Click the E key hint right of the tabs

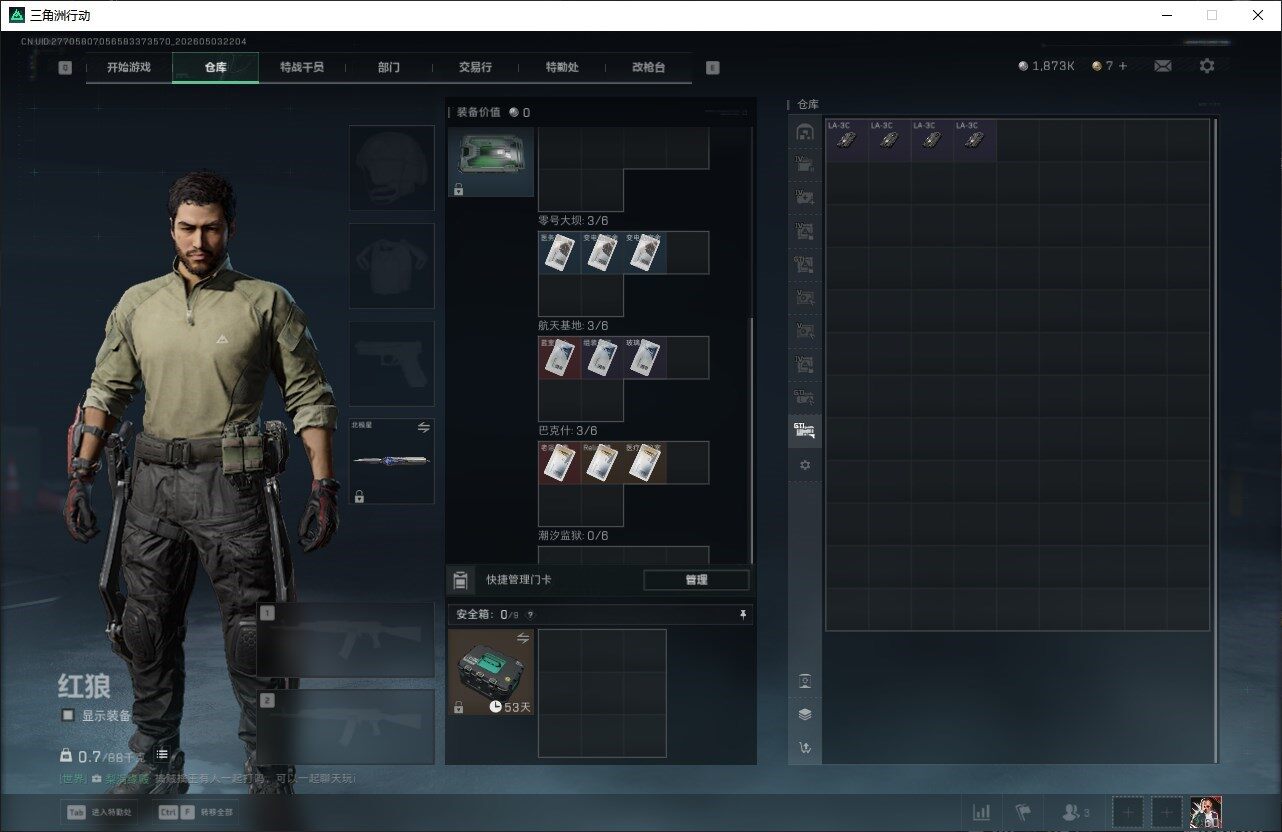pos(712,68)
